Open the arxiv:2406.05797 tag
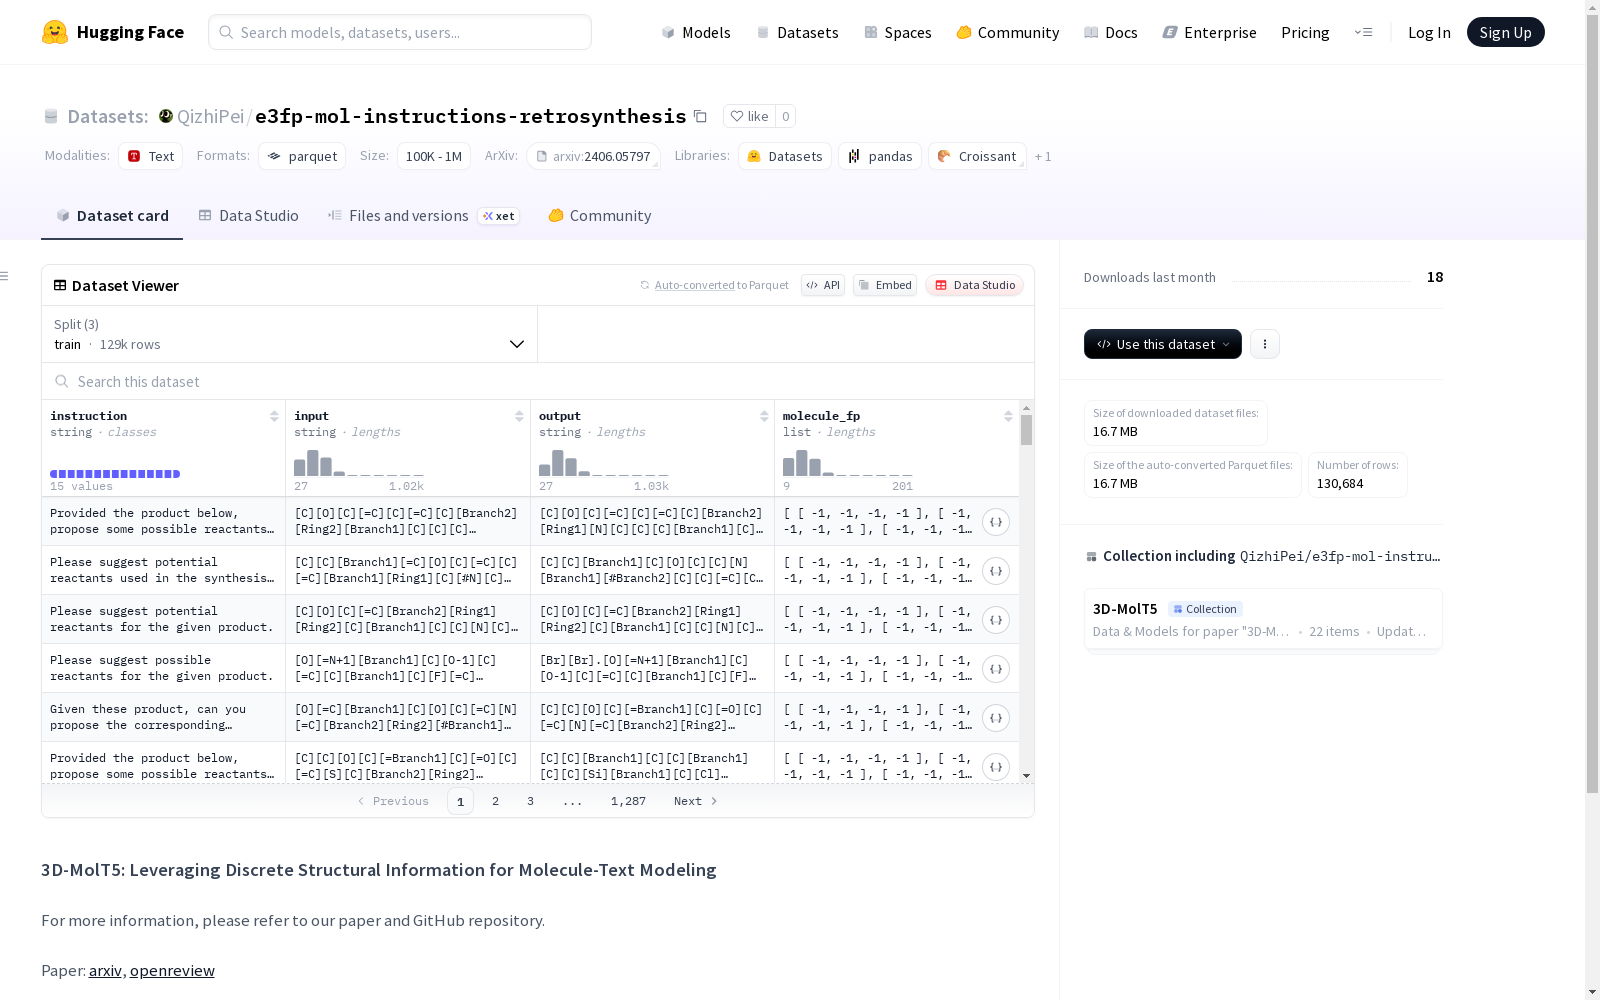The width and height of the screenshot is (1600, 1000). click(x=593, y=156)
